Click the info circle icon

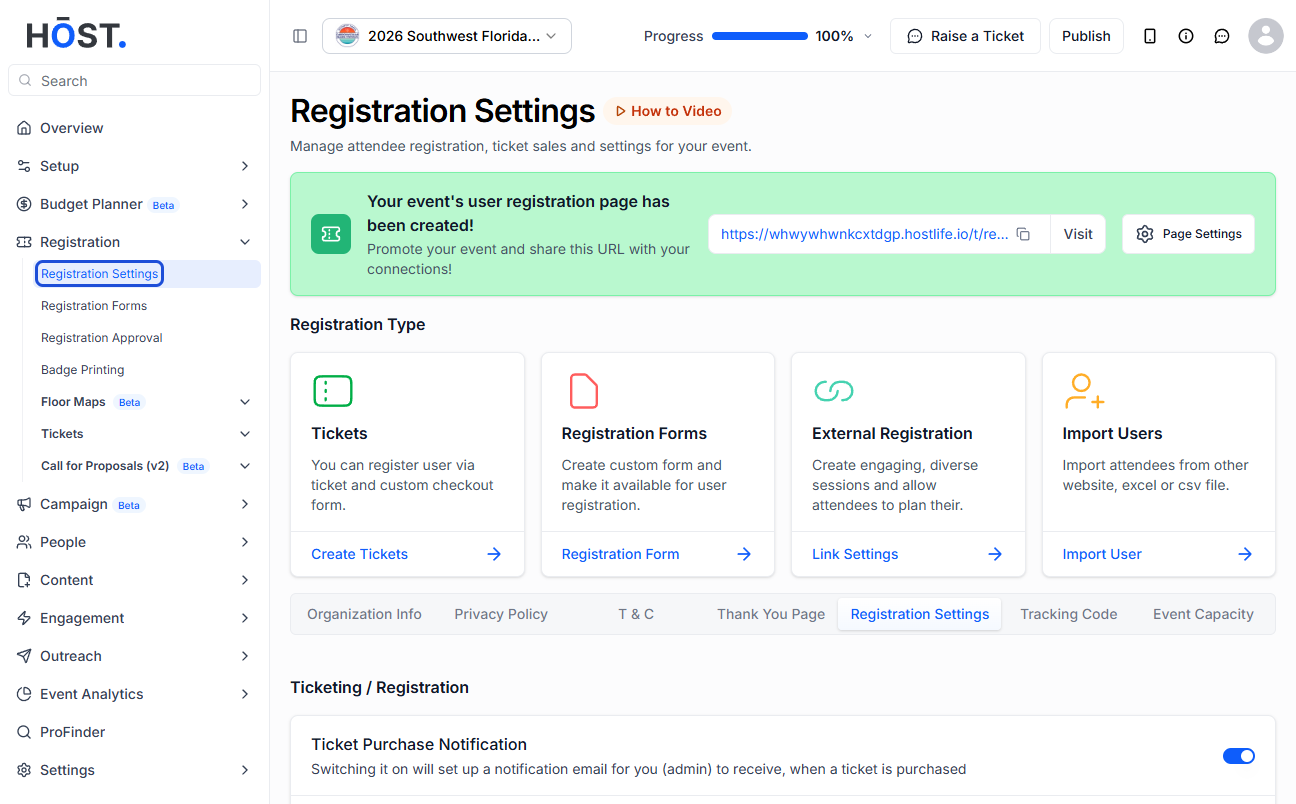point(1186,36)
